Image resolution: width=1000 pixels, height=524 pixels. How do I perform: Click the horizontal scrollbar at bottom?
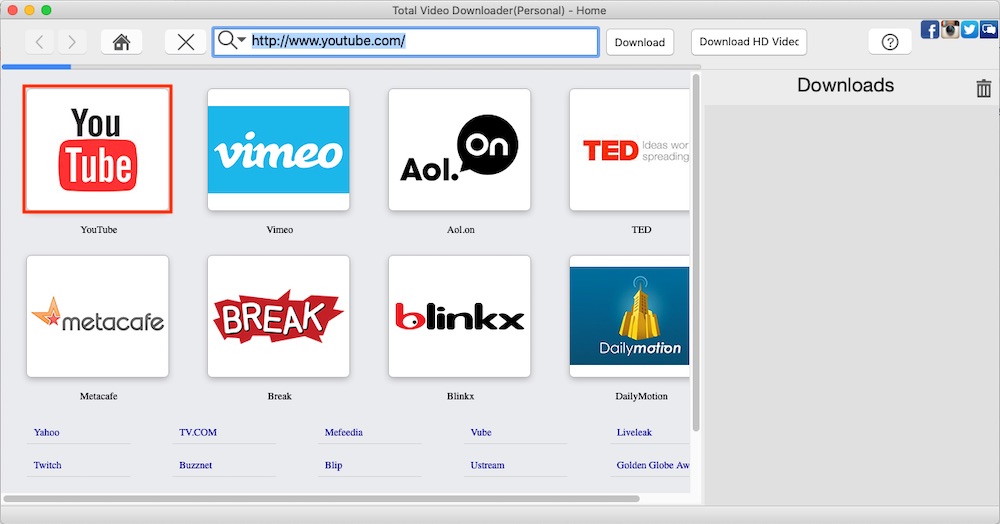(x=321, y=499)
